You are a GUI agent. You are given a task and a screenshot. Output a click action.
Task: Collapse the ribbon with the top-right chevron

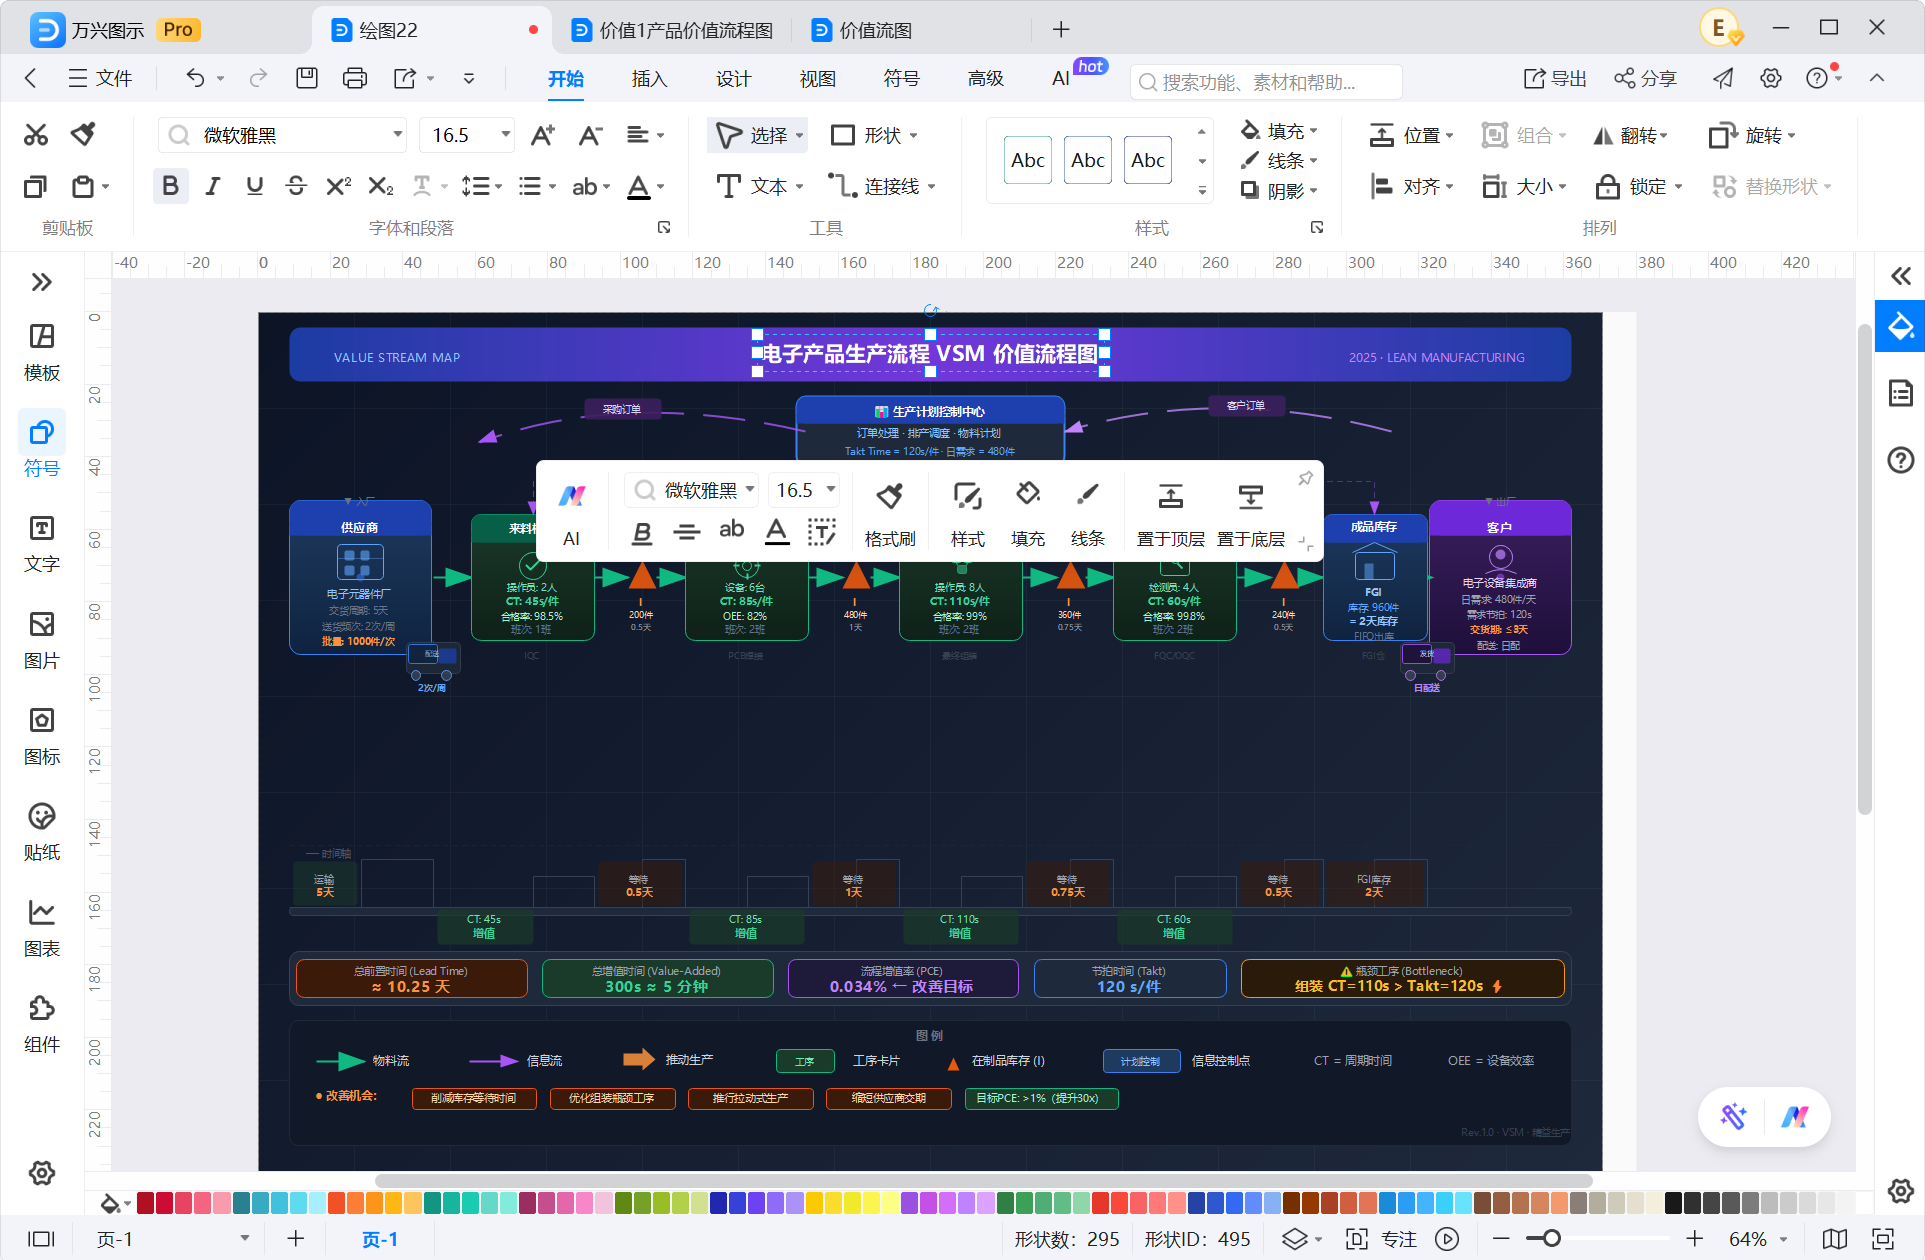pos(1877,78)
